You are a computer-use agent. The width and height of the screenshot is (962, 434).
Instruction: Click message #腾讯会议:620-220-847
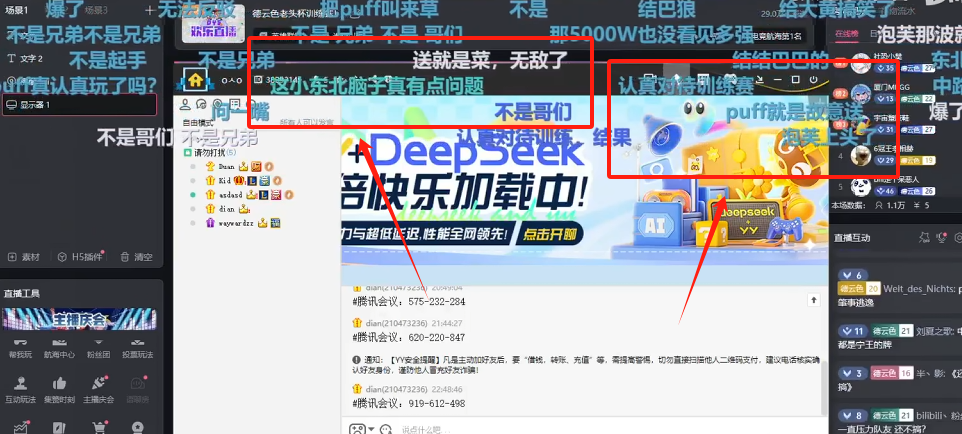tap(409, 338)
